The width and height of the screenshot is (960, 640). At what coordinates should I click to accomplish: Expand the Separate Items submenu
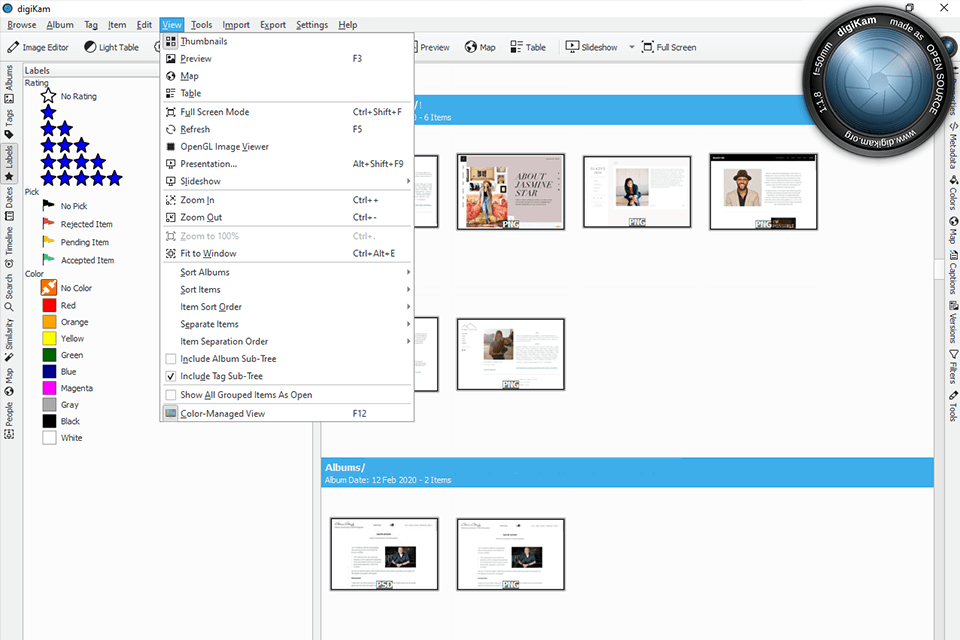click(287, 324)
